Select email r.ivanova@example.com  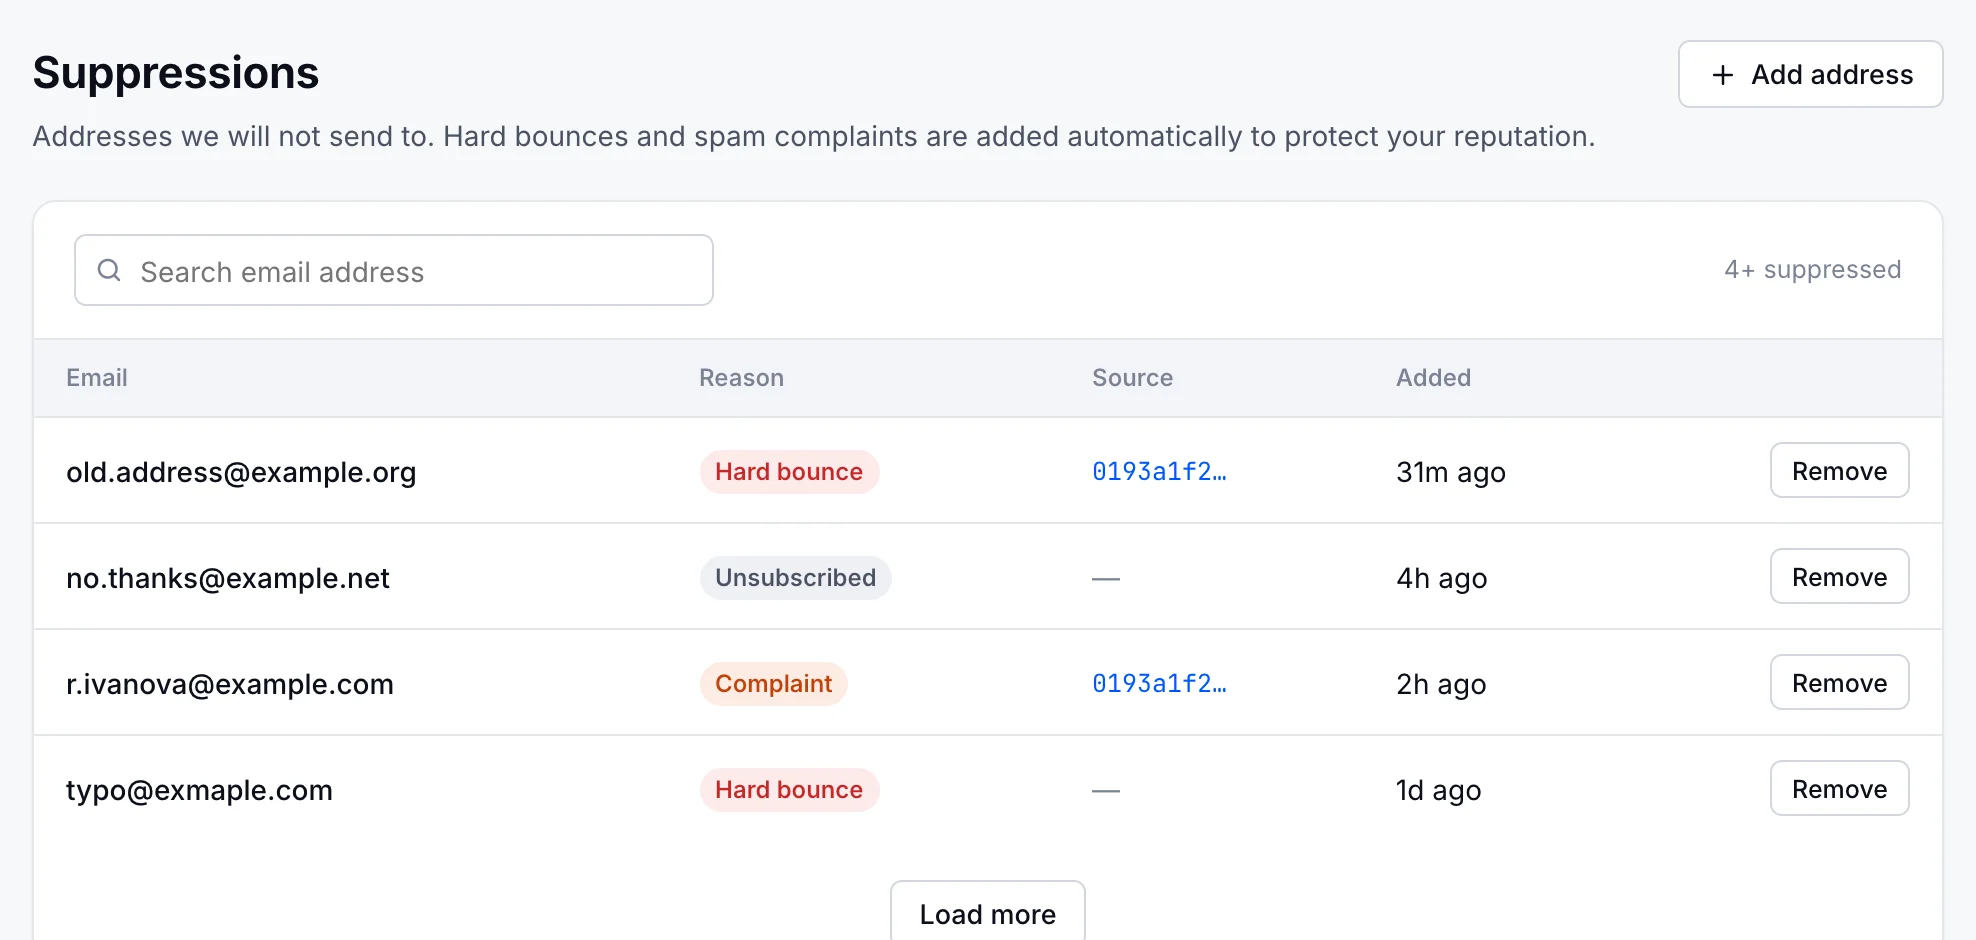(230, 684)
